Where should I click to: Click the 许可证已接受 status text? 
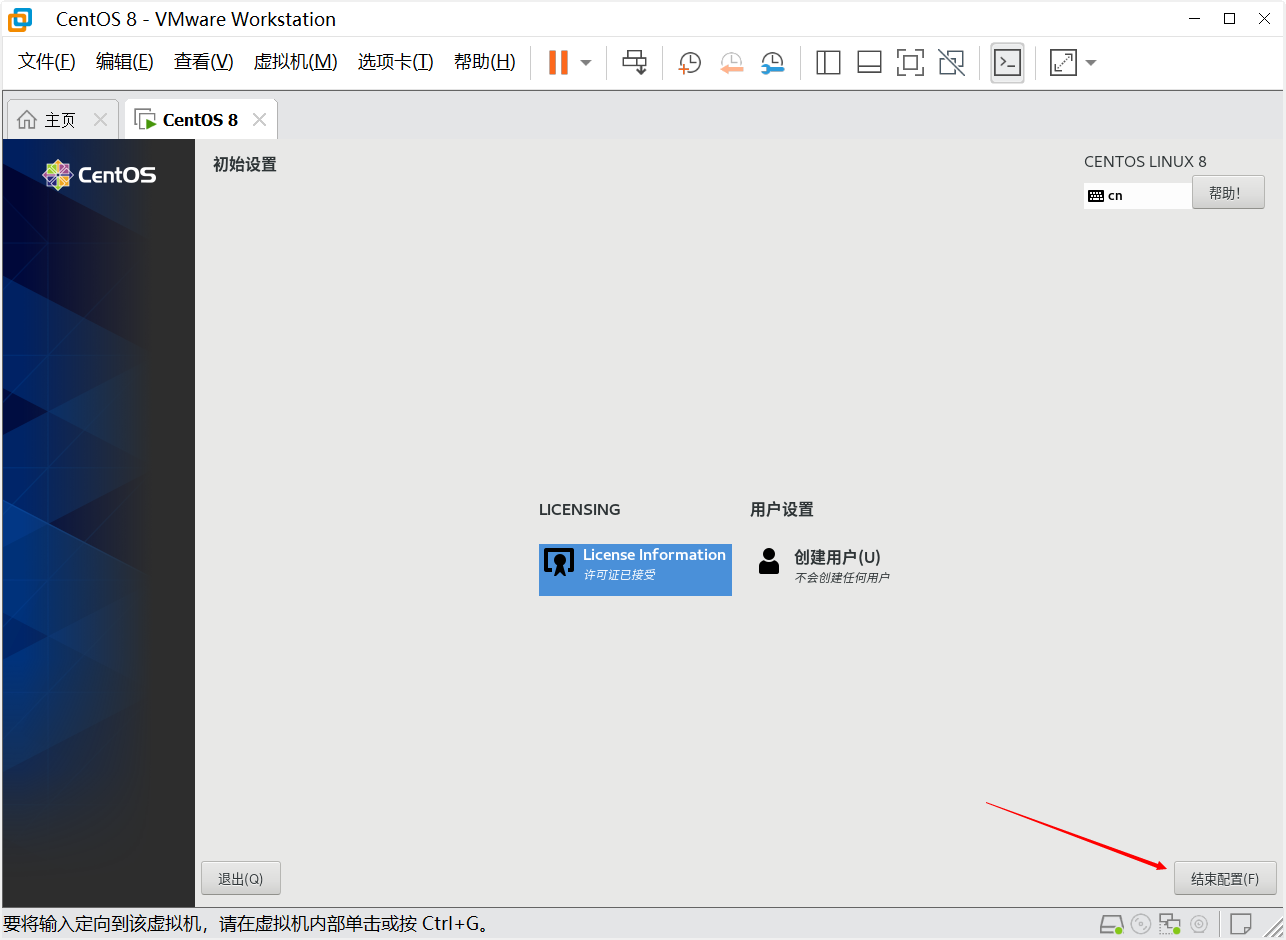pos(620,575)
